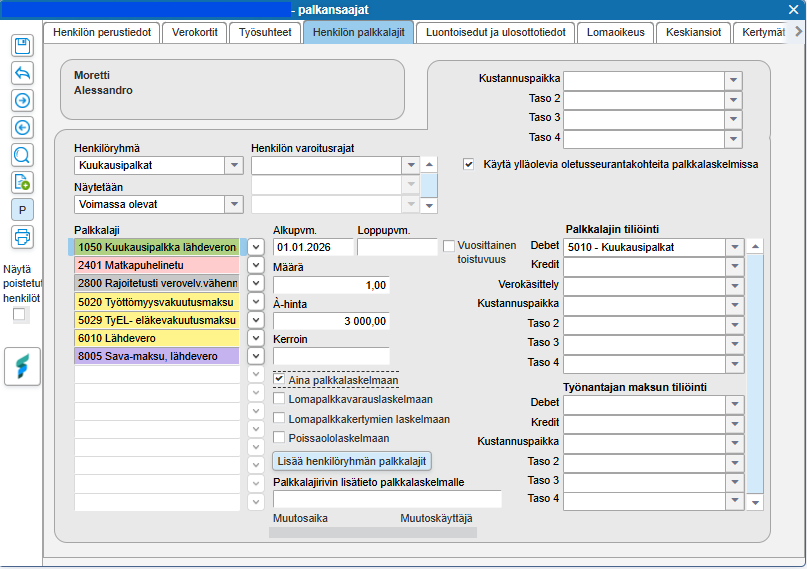Toggle Aina palkkalaskelmaan checkbox
807x569 pixels.
pyautogui.click(x=279, y=379)
